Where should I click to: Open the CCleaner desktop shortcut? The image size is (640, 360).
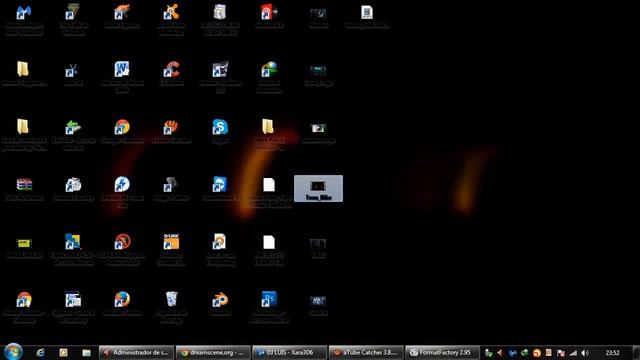pyautogui.click(x=171, y=69)
